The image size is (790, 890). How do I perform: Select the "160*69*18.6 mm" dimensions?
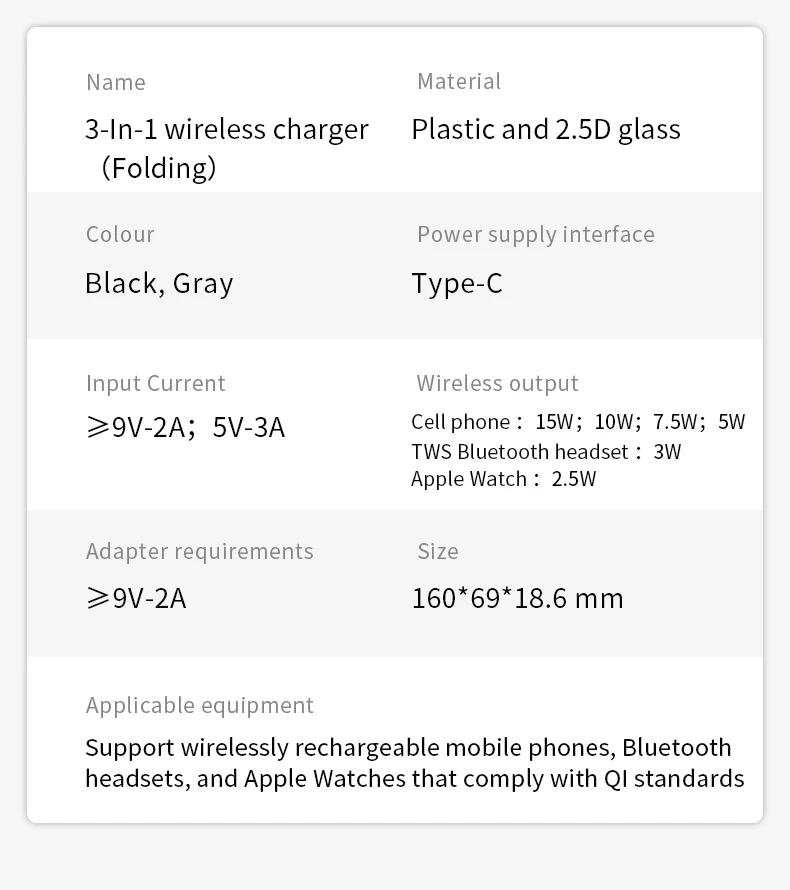[517, 598]
